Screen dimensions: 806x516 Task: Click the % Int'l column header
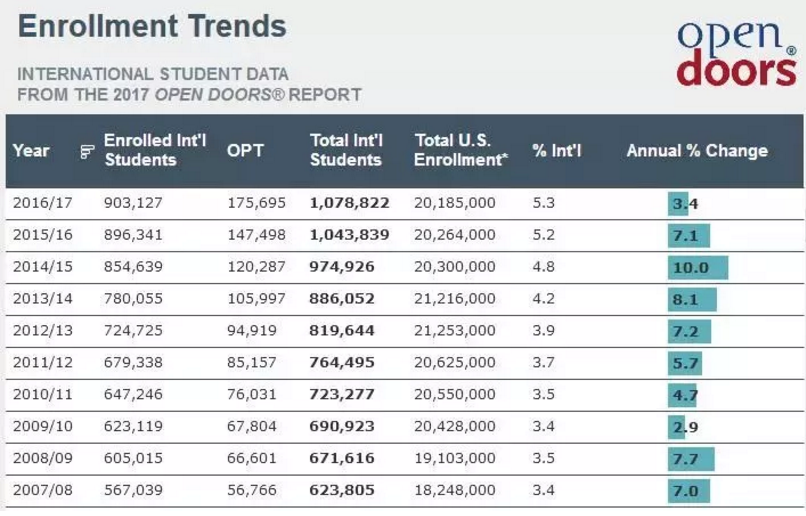tap(557, 151)
